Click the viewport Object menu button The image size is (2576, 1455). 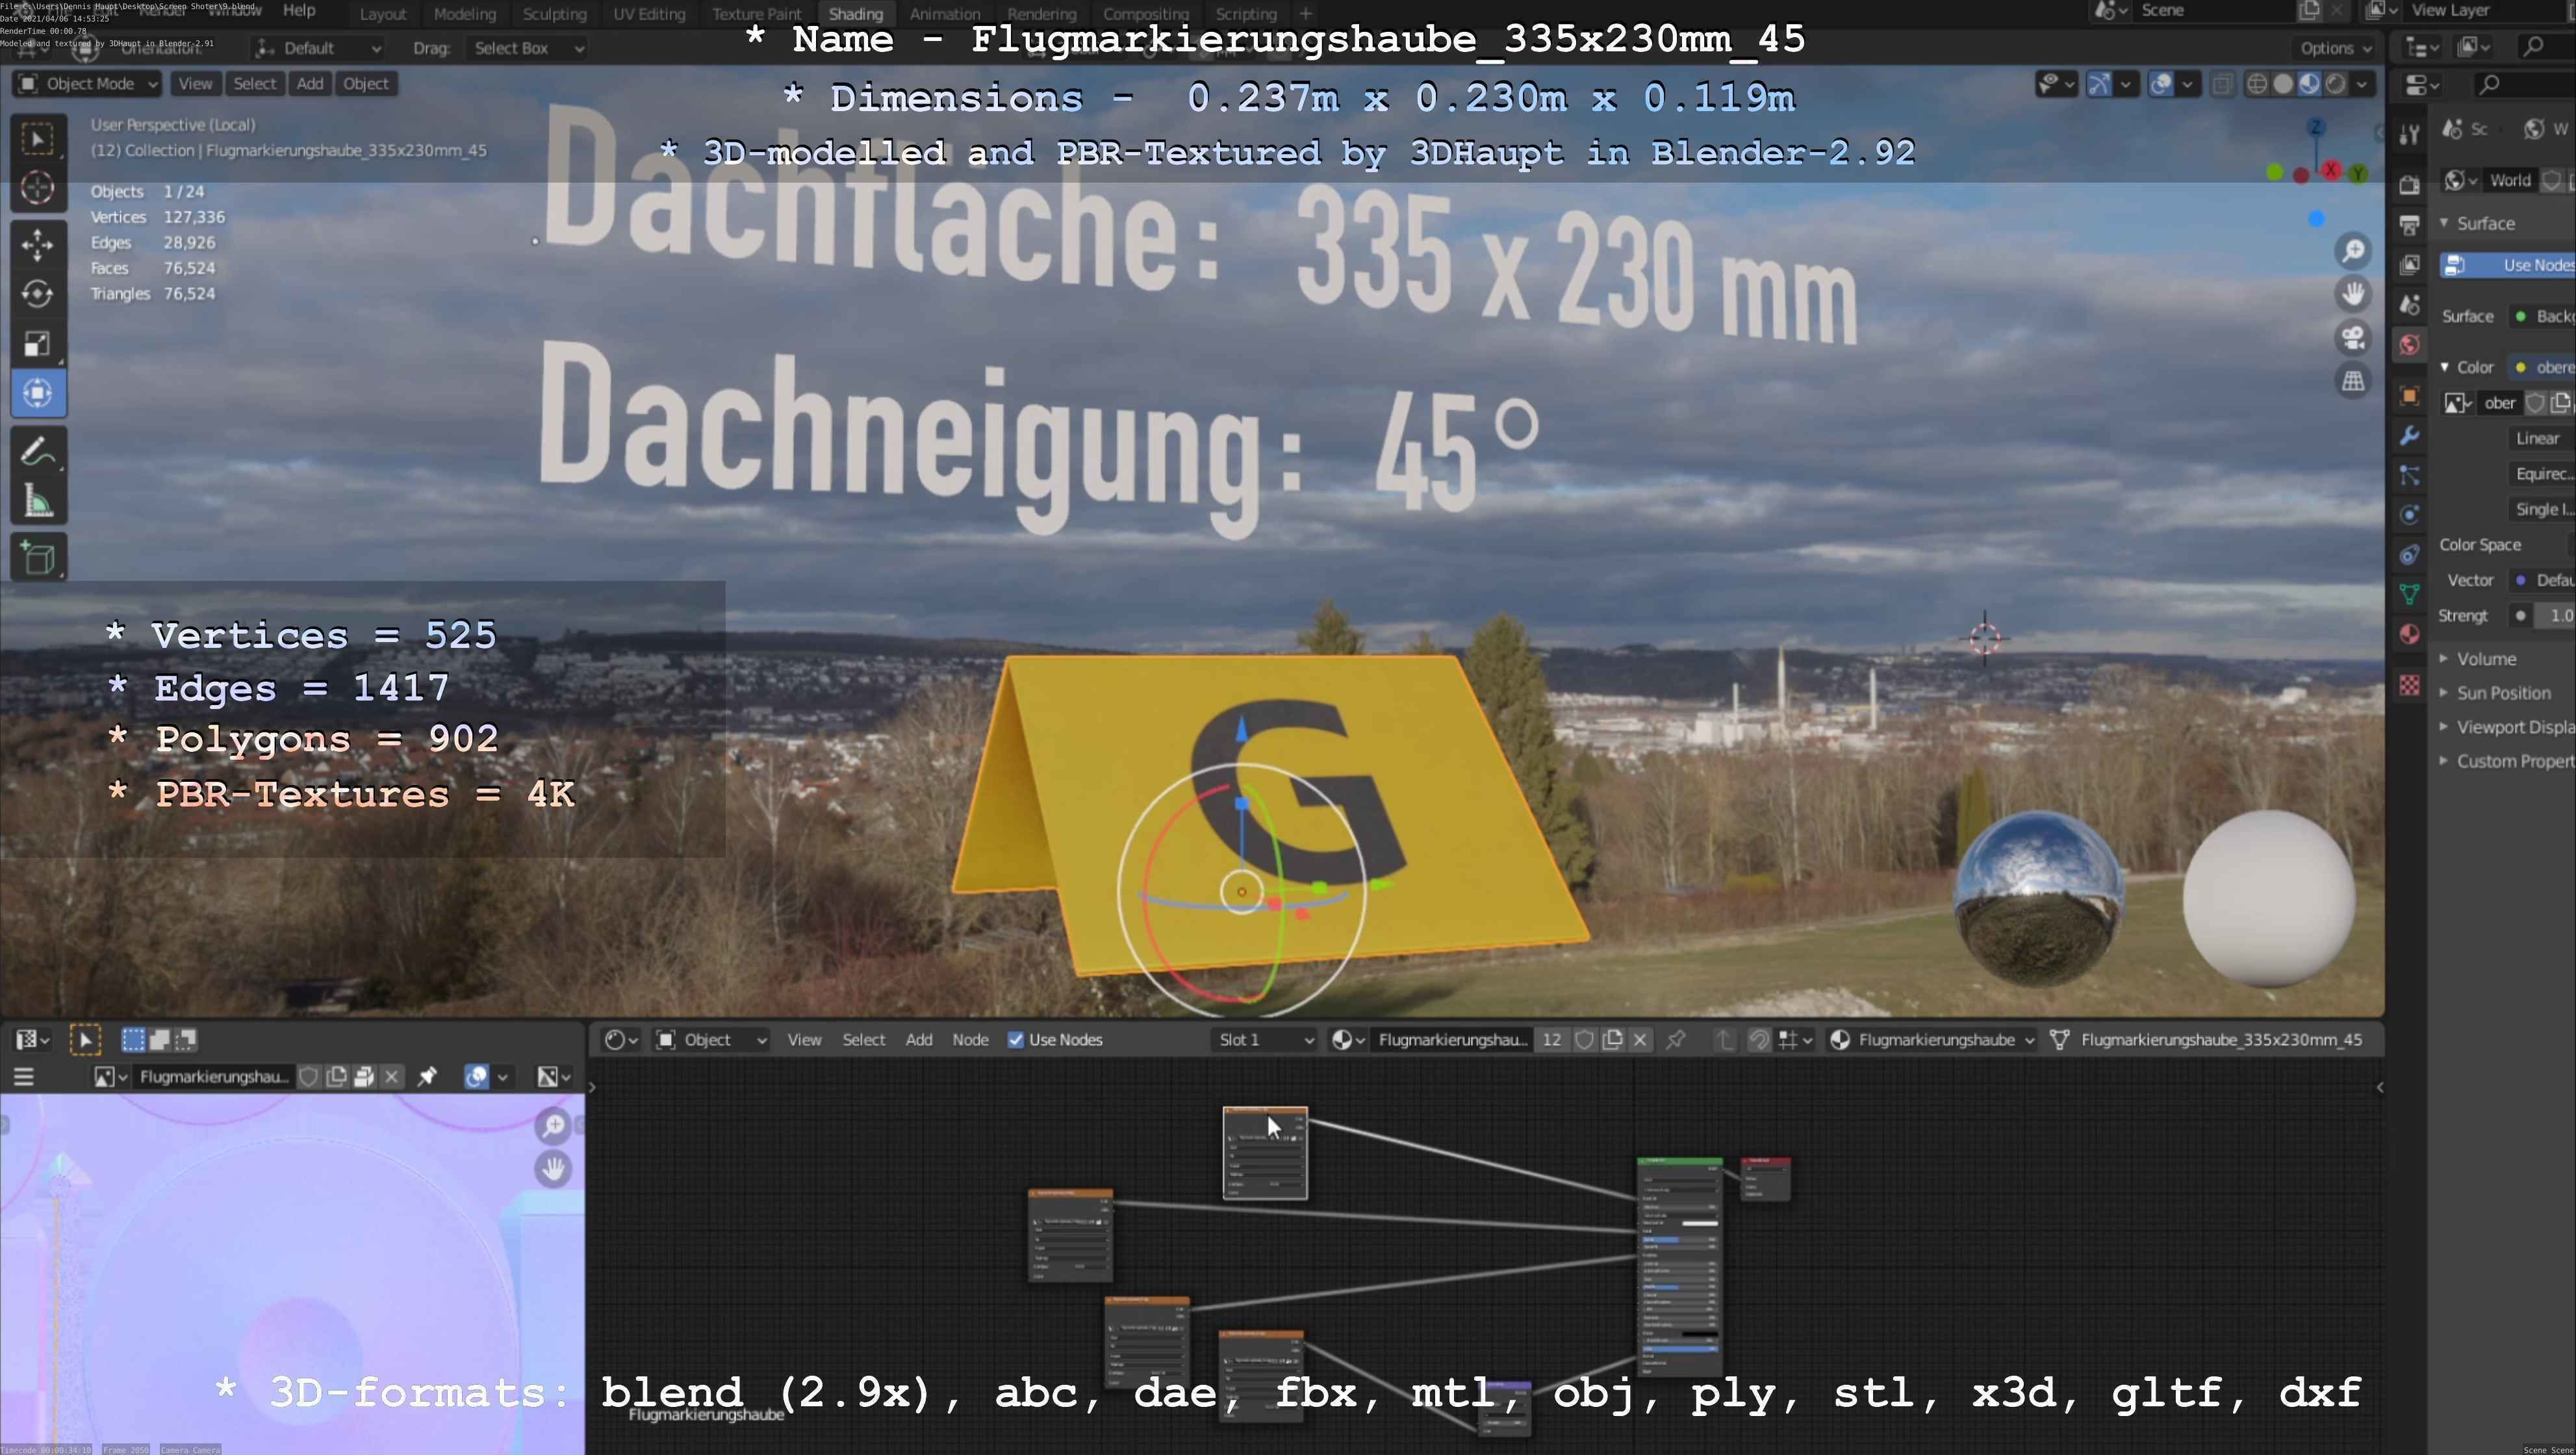pyautogui.click(x=365, y=84)
